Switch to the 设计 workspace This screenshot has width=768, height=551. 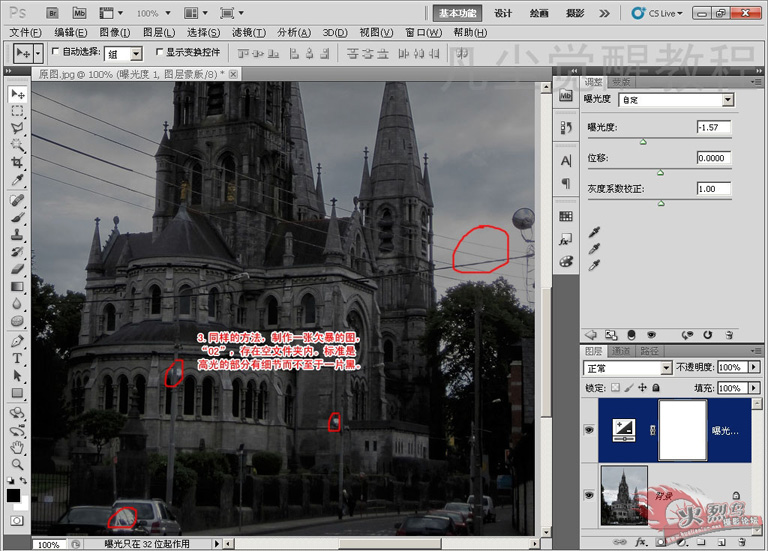[503, 13]
